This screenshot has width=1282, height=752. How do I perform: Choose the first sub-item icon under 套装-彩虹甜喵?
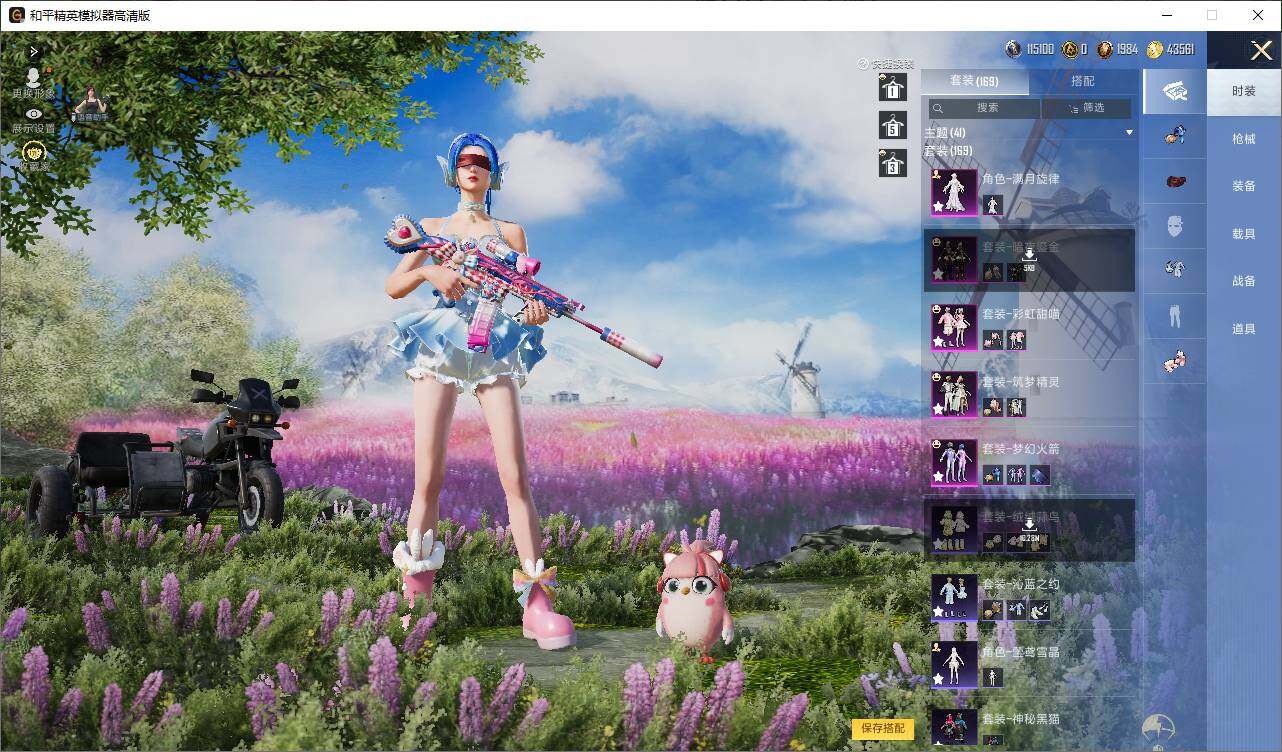(992, 340)
